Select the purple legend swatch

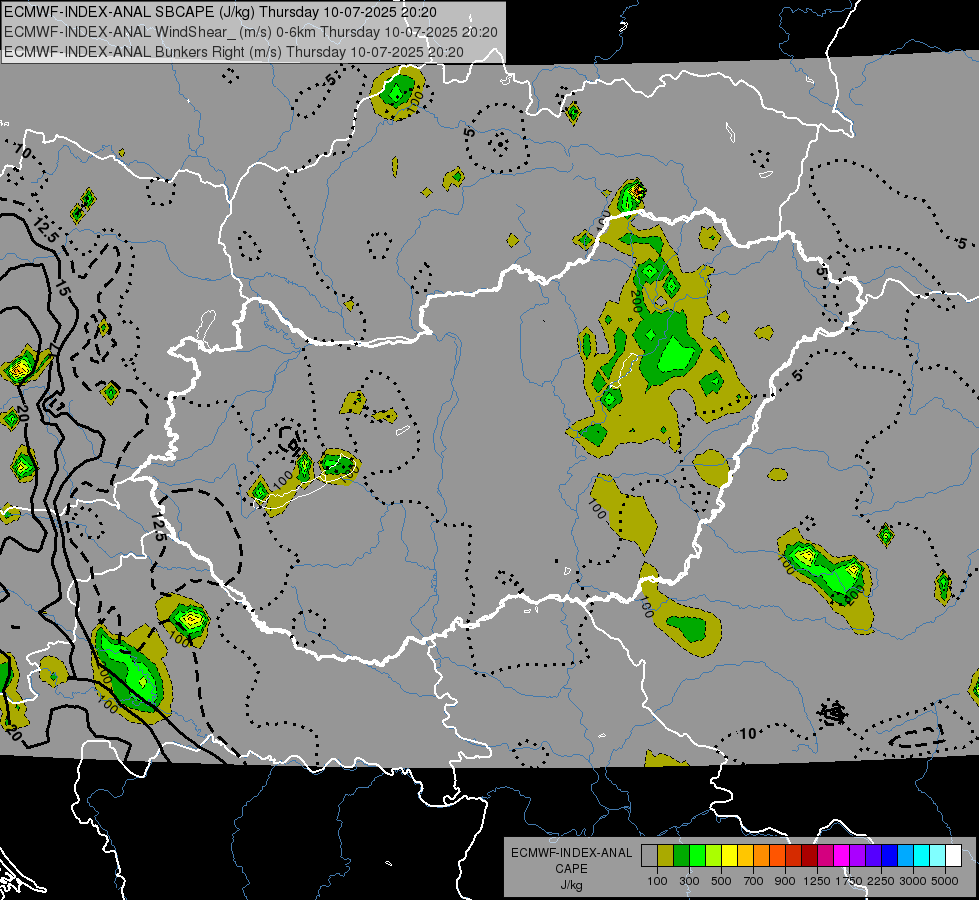coord(857,856)
